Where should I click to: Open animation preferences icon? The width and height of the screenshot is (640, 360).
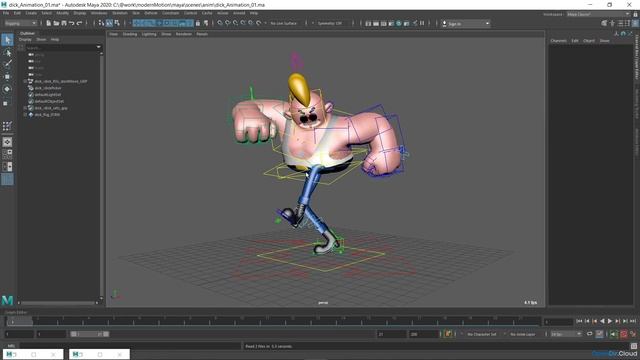coord(633,334)
